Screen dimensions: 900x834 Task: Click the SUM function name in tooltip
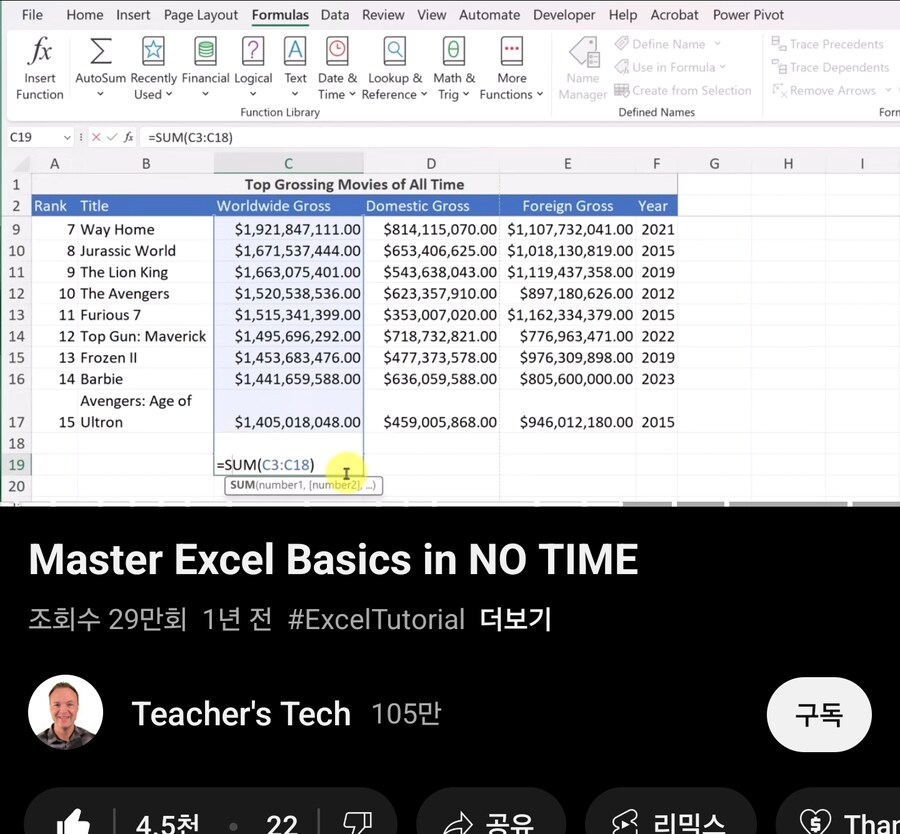pos(242,485)
